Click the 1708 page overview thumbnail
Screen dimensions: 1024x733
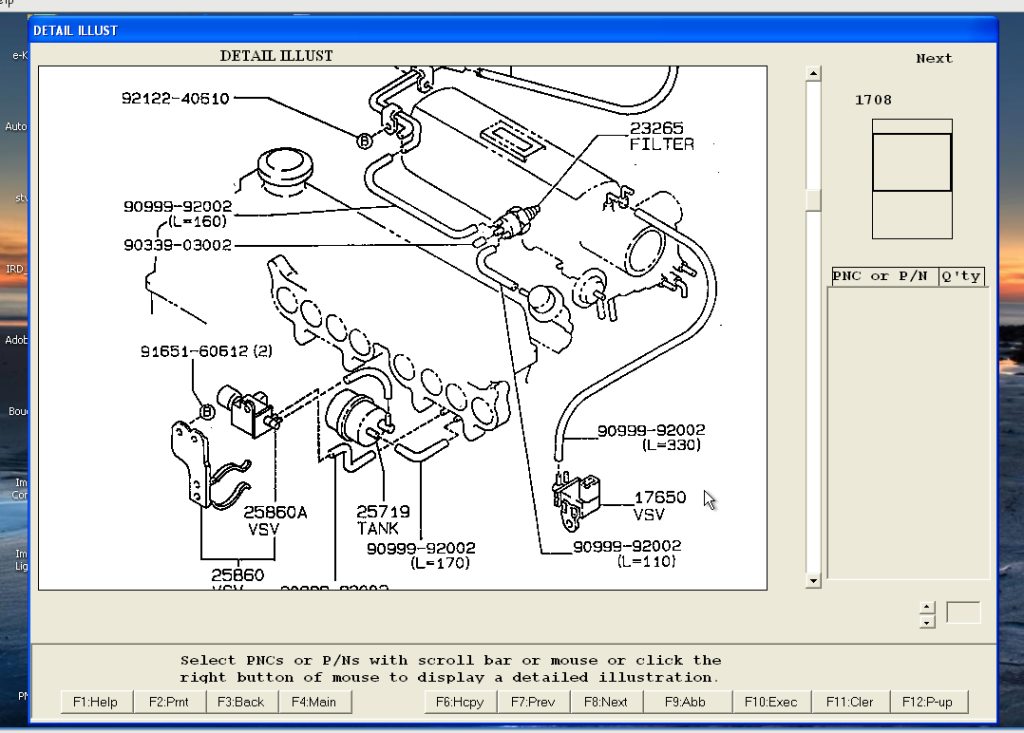tap(912, 178)
